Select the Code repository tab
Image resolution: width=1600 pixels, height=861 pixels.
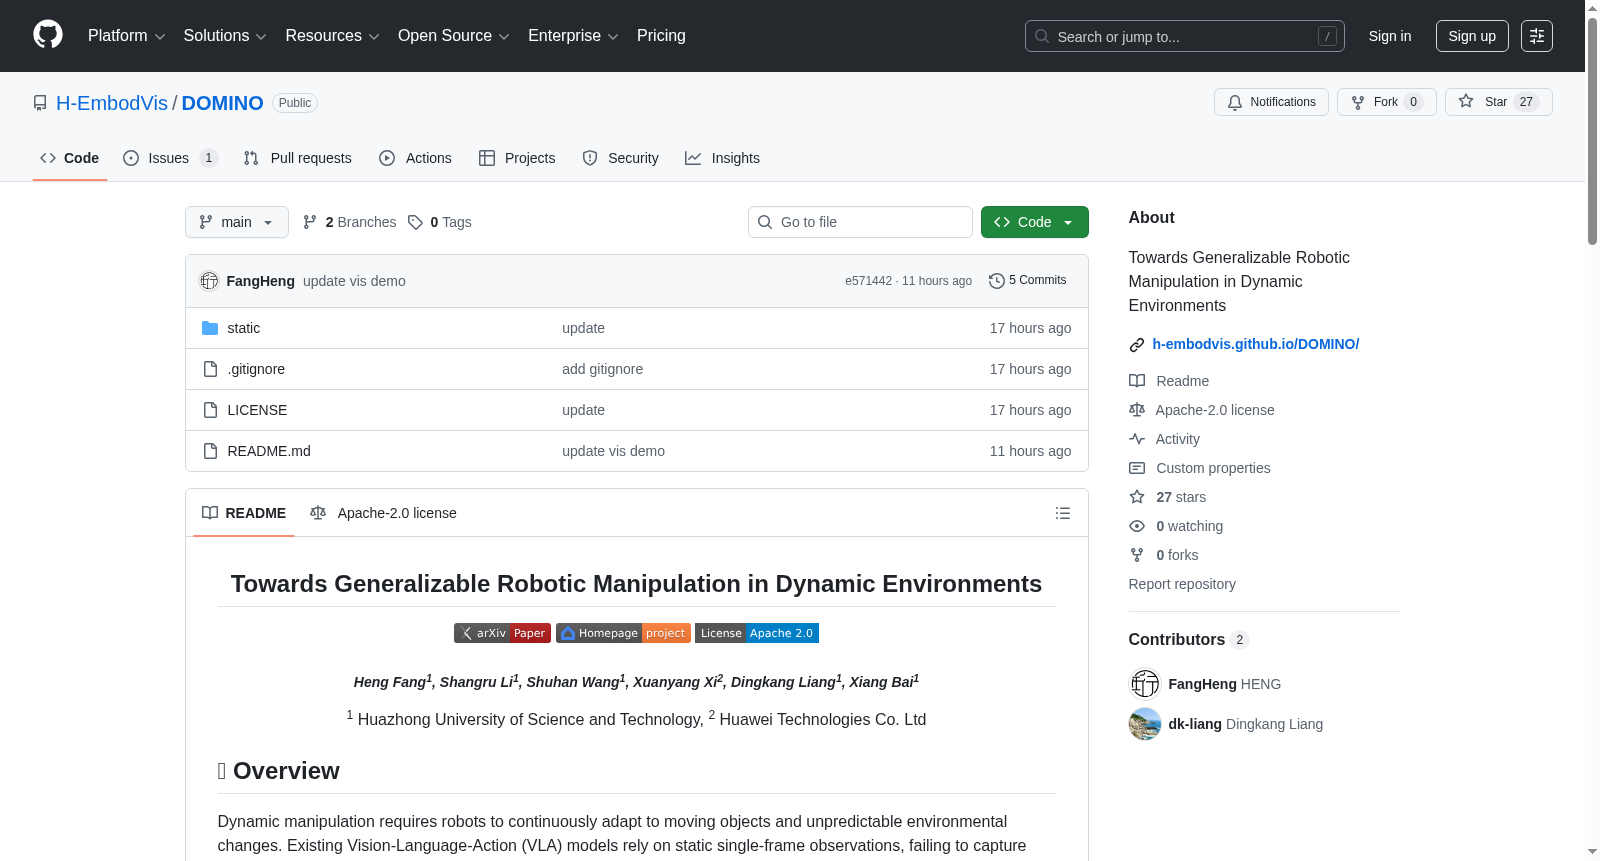(x=70, y=158)
